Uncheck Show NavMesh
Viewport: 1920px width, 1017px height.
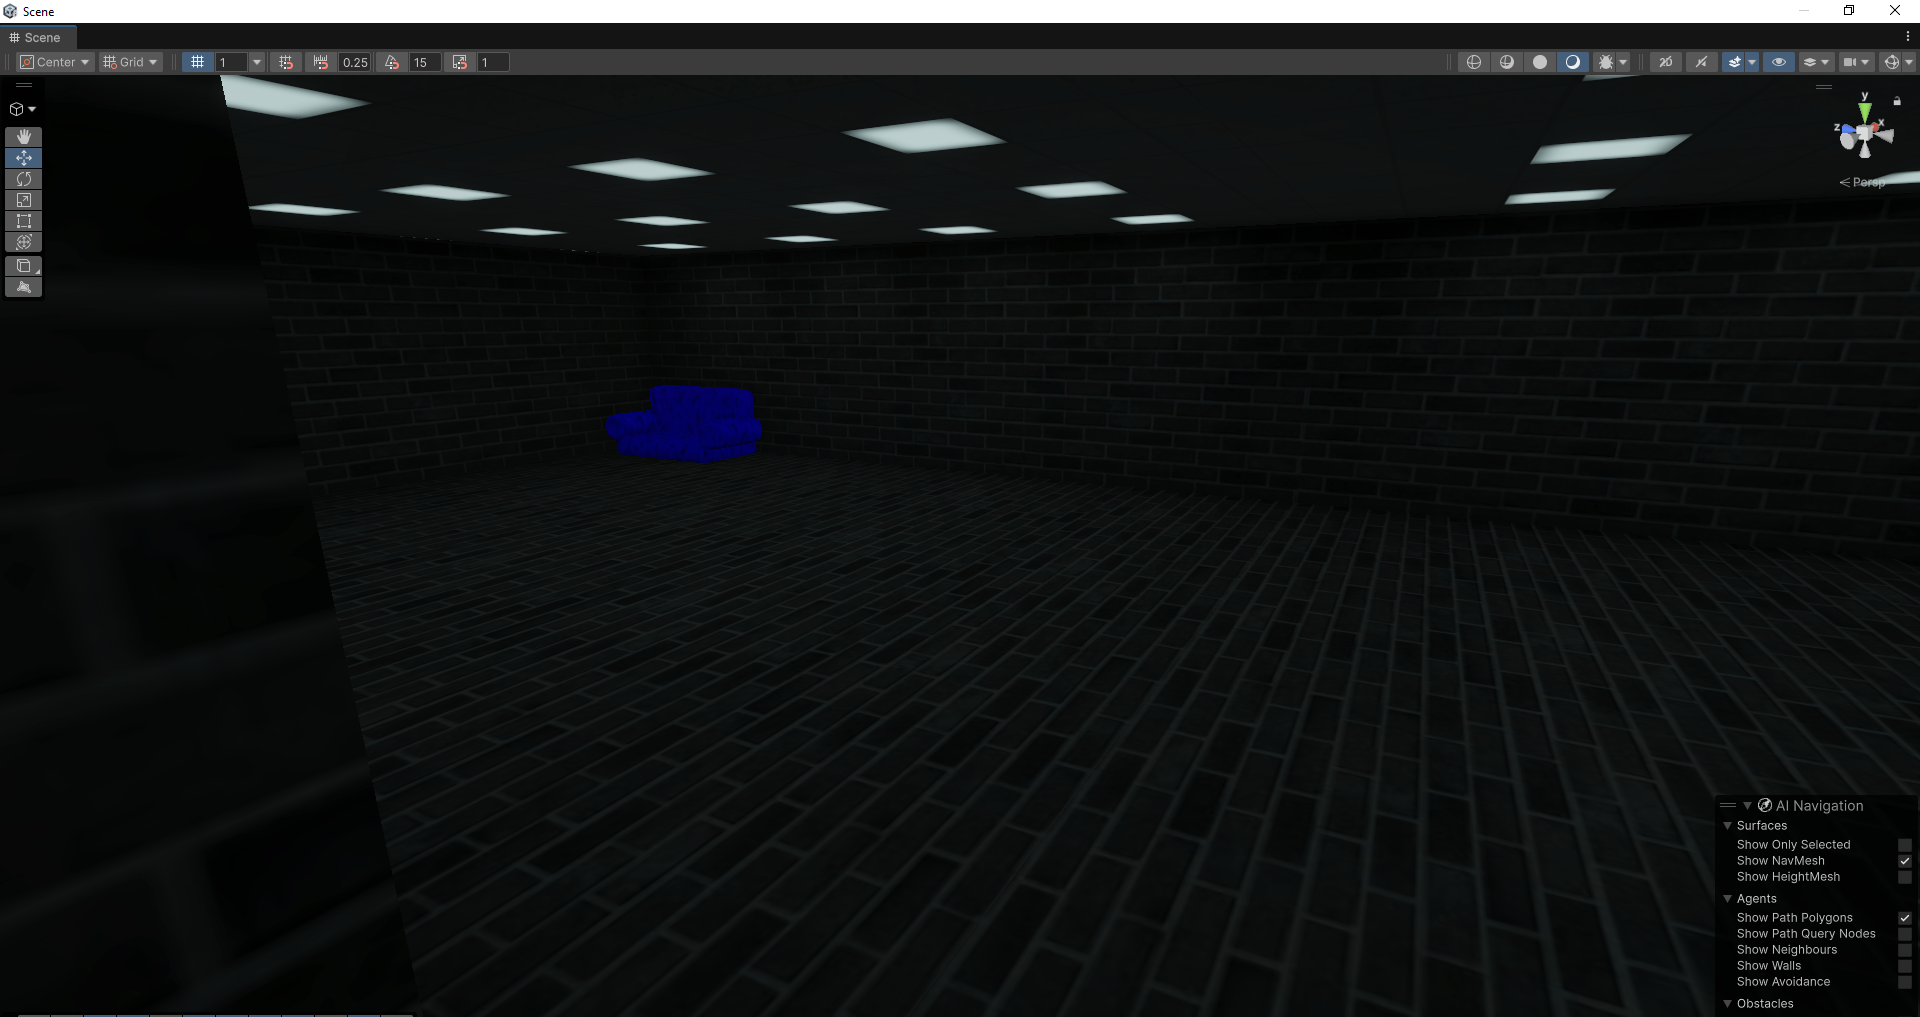coord(1905,861)
